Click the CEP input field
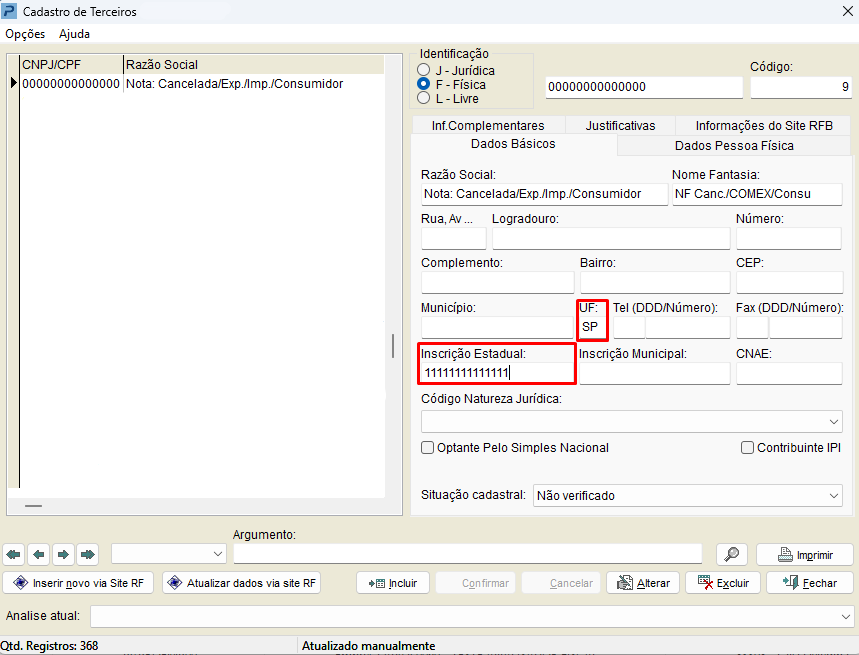This screenshot has height=655, width=859. [x=789, y=283]
